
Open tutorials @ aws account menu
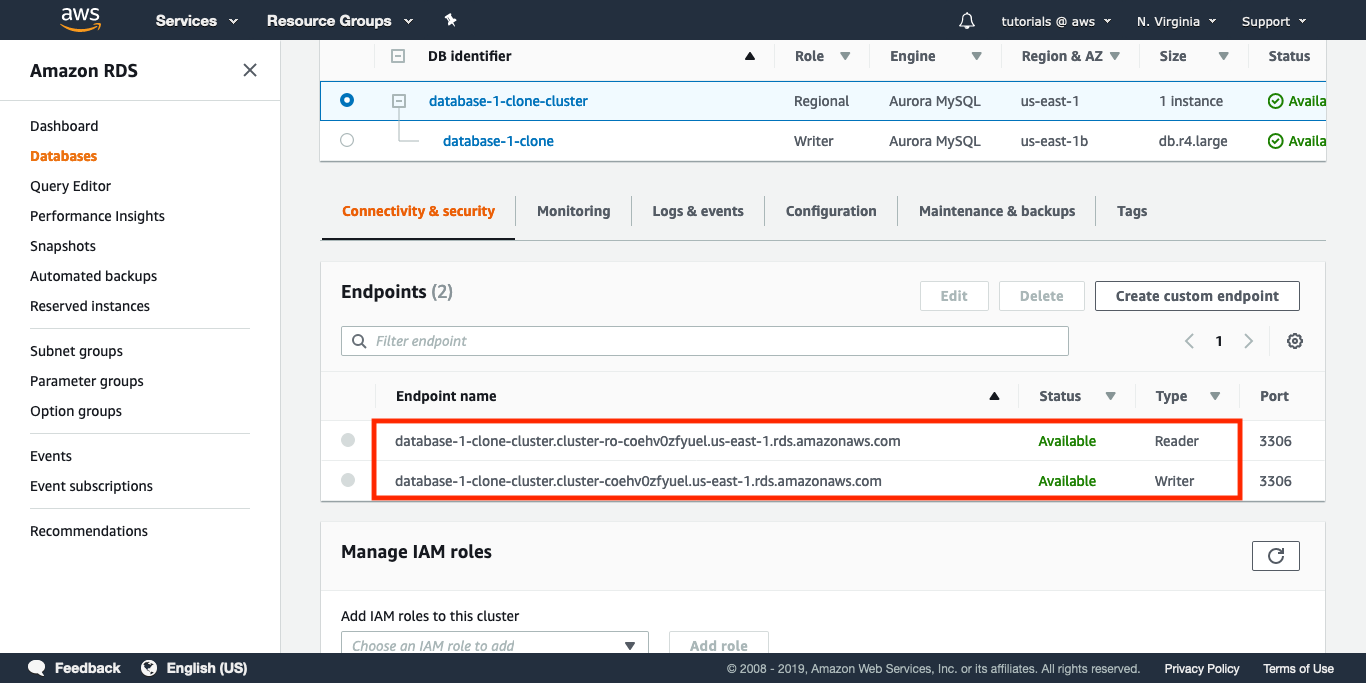click(1058, 21)
